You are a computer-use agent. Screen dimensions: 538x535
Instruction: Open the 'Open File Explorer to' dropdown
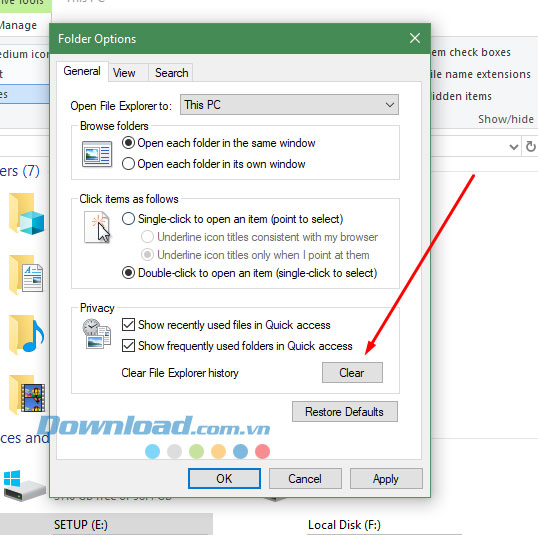click(x=289, y=105)
